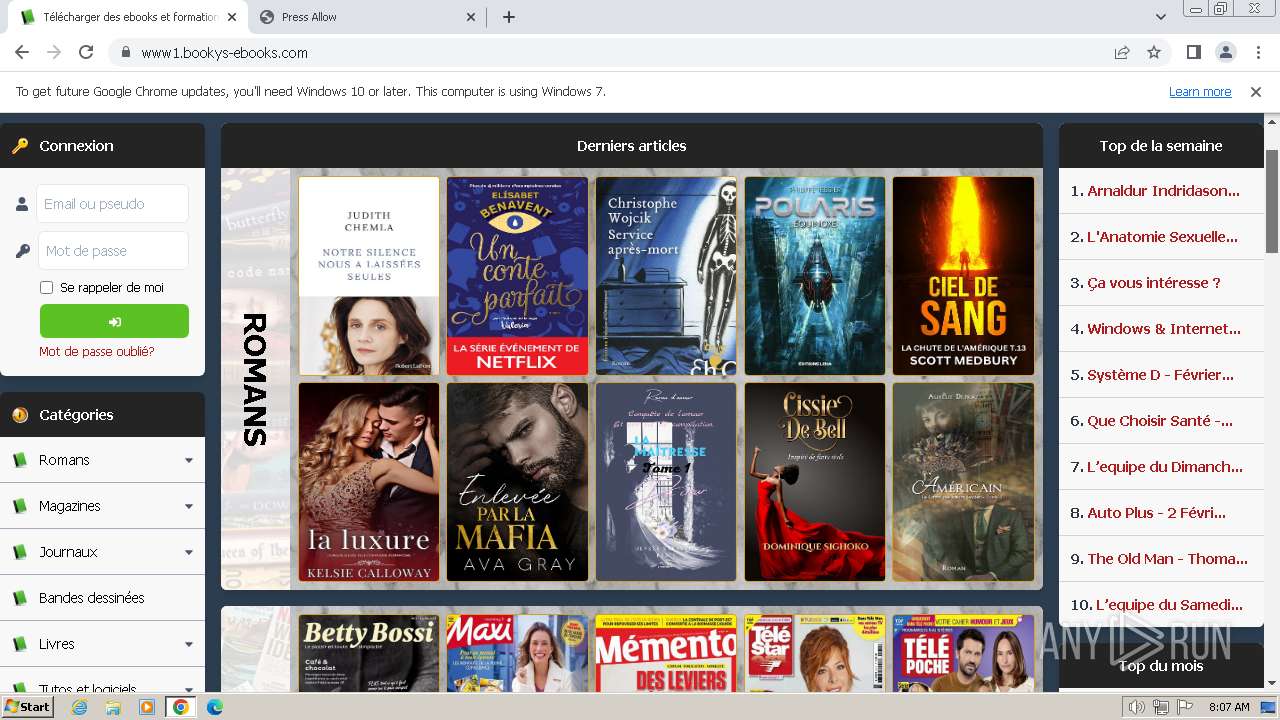Expand the Magazines category arrow
This screenshot has height=720, width=1280.
pos(188,506)
